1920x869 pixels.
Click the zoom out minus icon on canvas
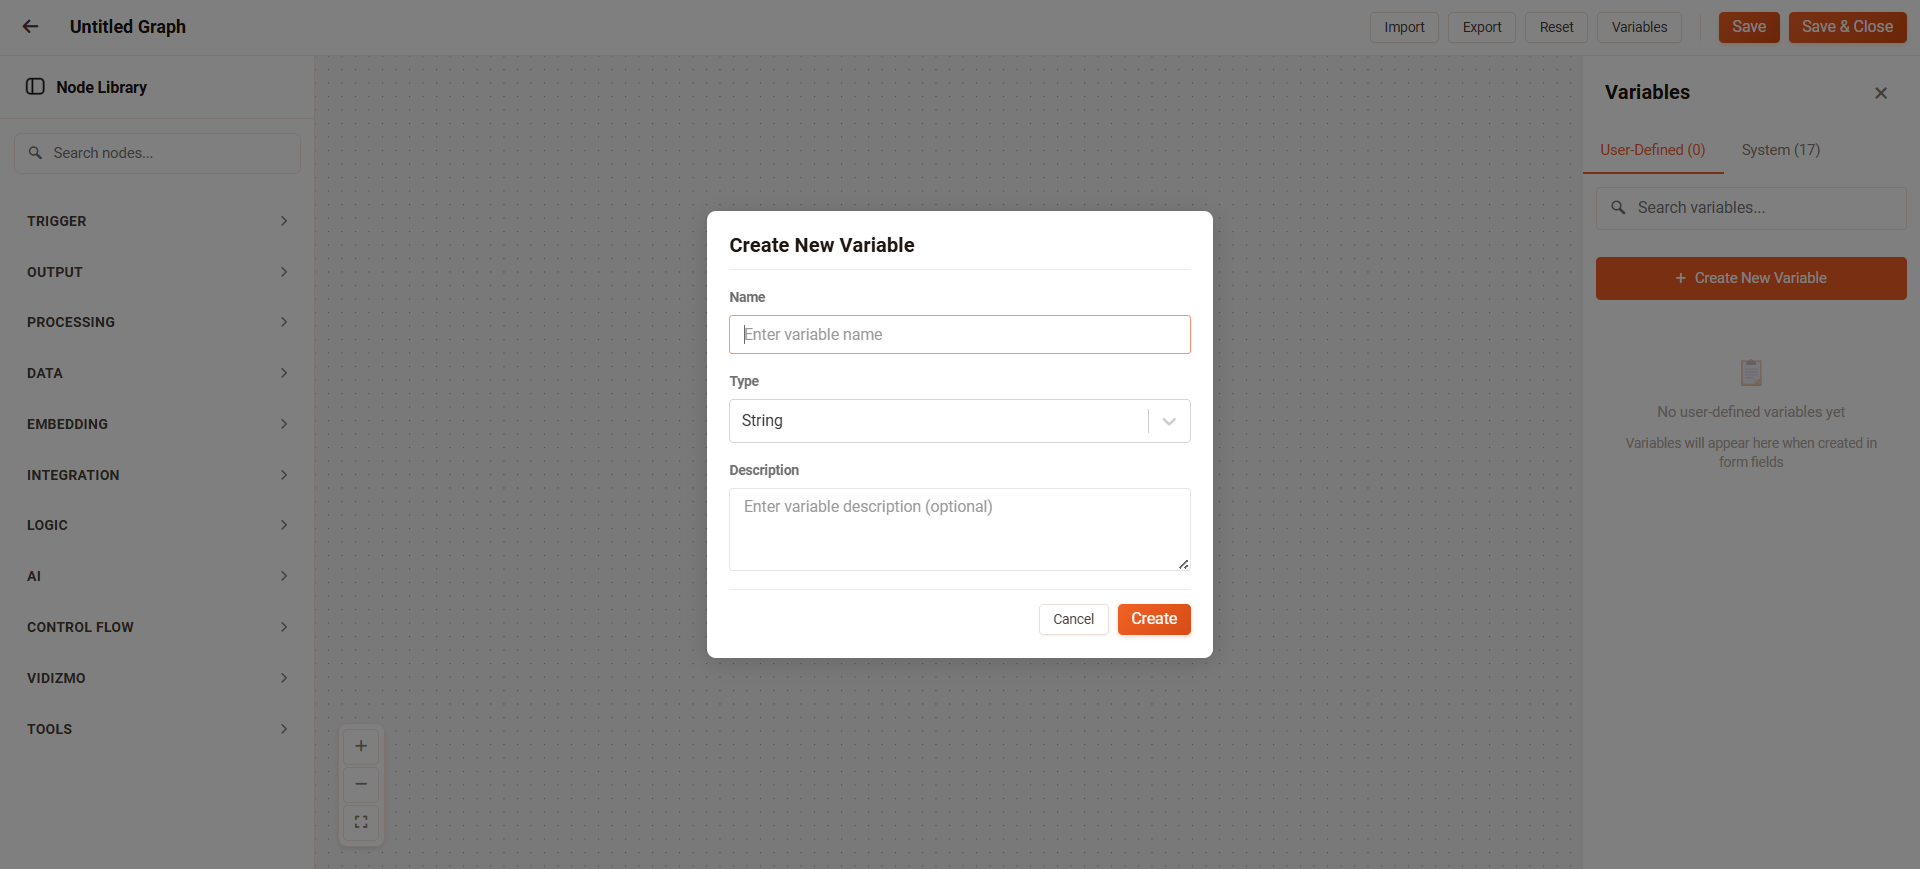[361, 784]
